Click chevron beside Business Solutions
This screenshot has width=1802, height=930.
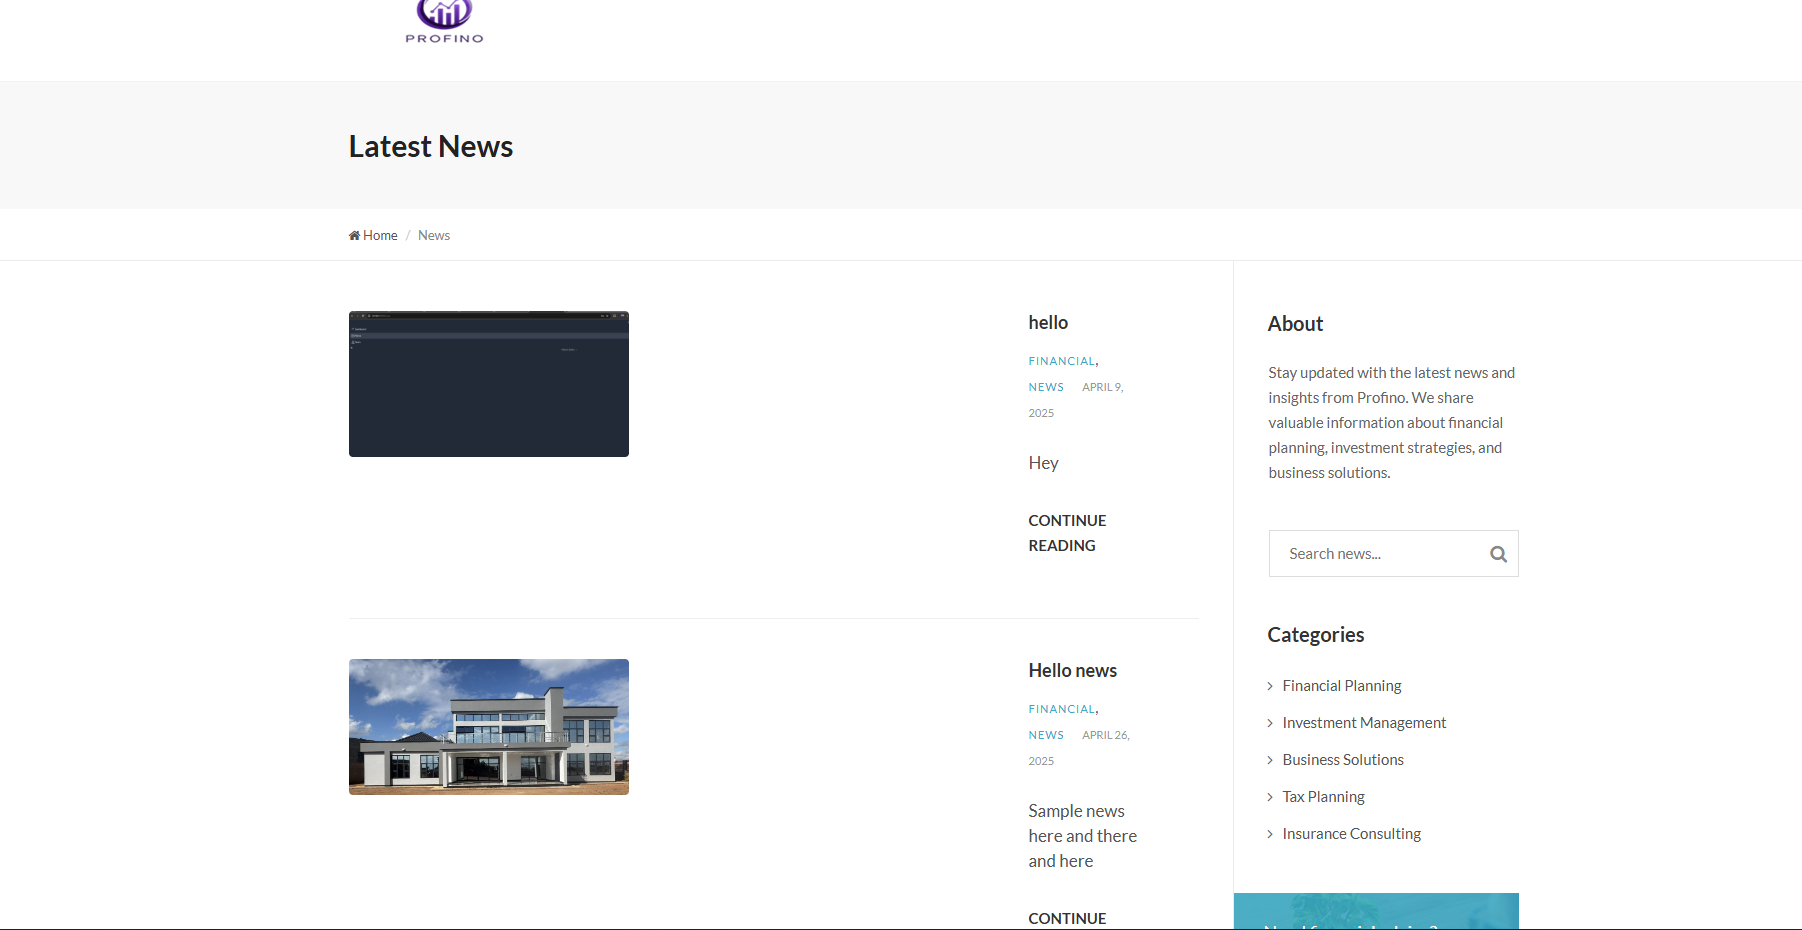[x=1270, y=760]
